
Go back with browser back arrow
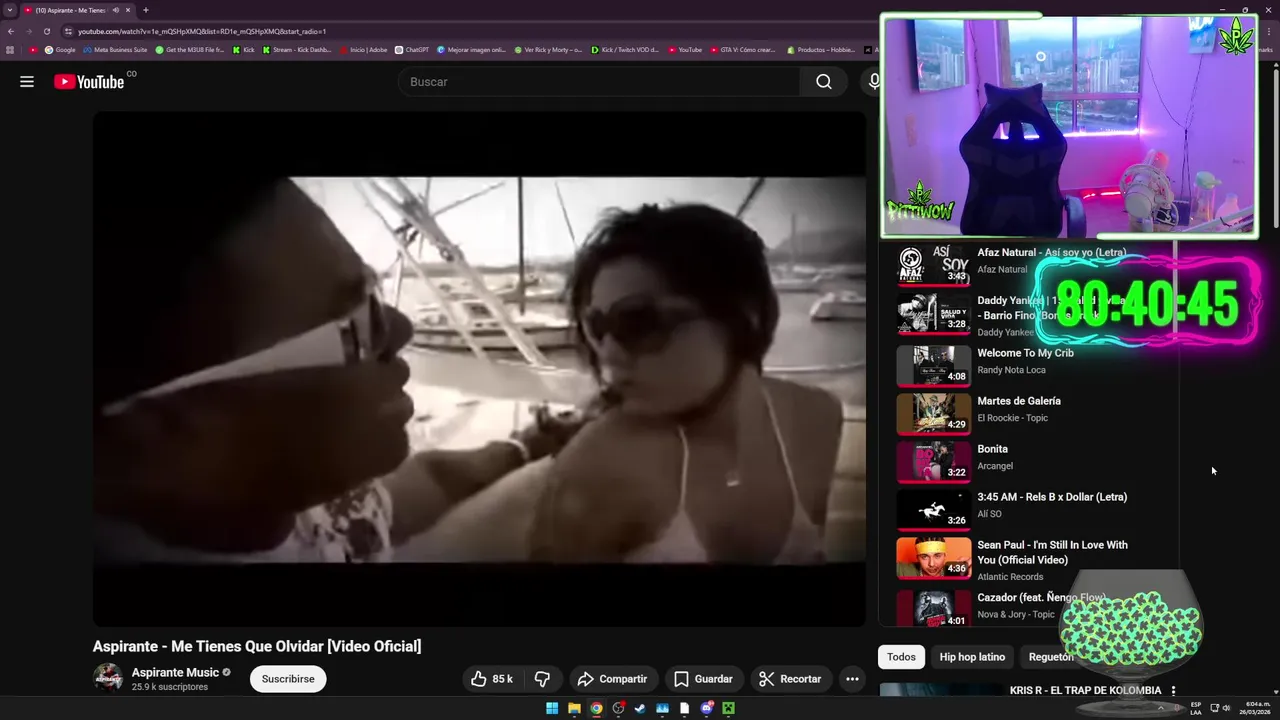tap(11, 31)
